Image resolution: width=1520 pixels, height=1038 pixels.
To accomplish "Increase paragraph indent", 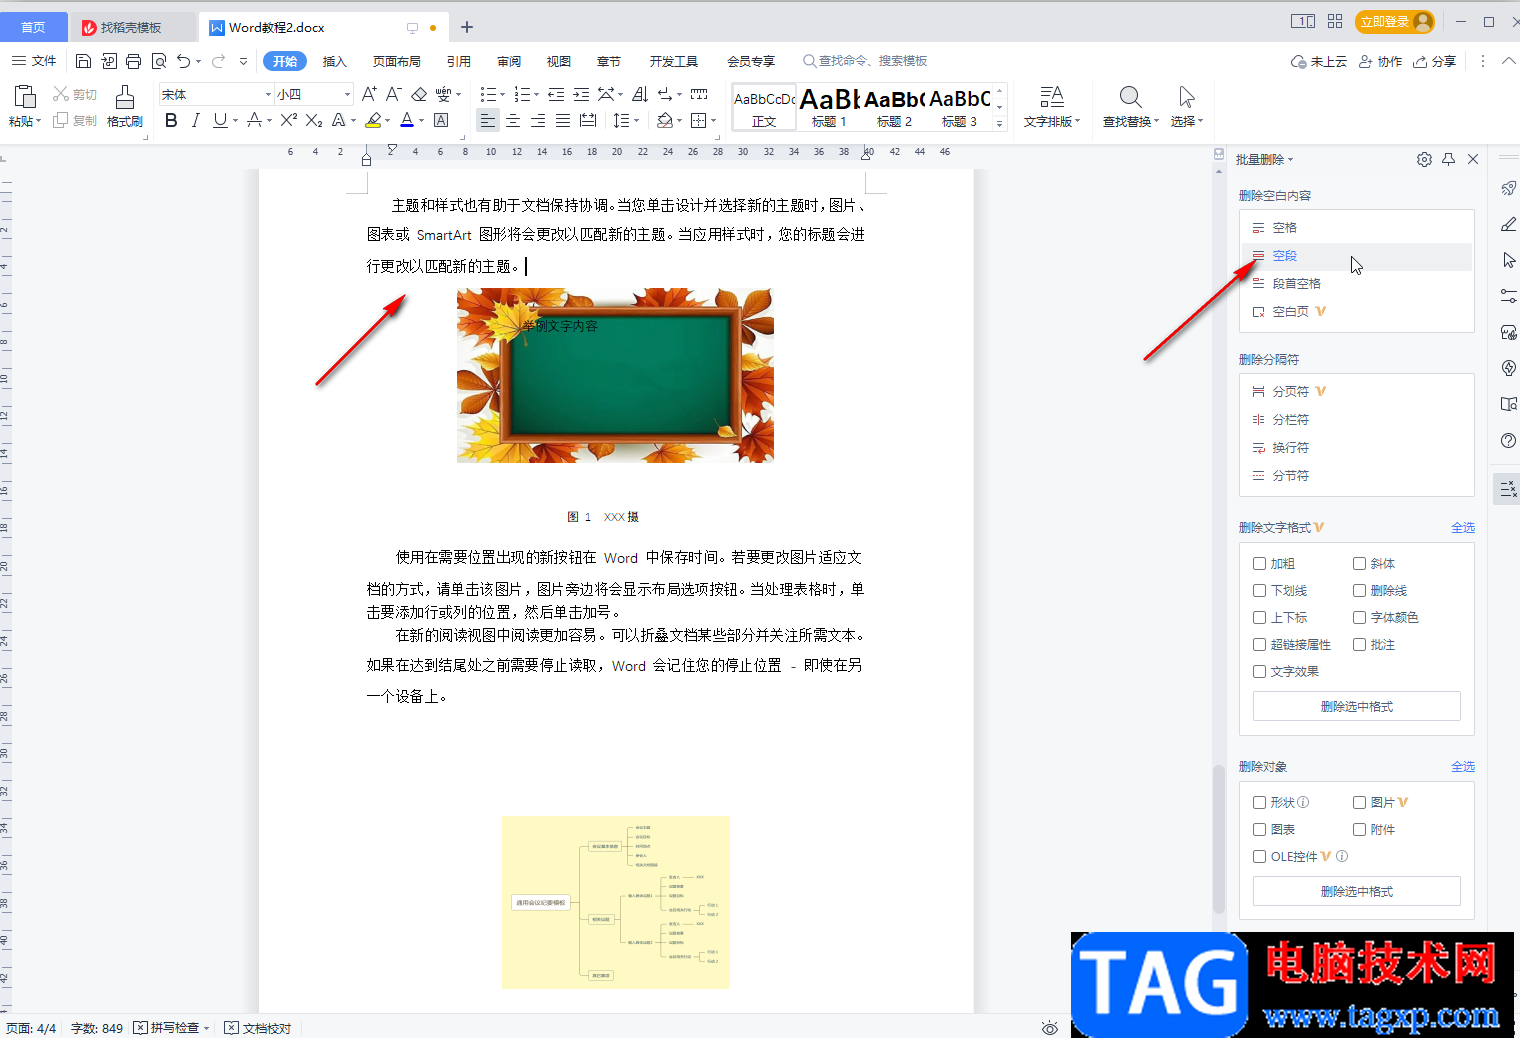I will pos(581,94).
